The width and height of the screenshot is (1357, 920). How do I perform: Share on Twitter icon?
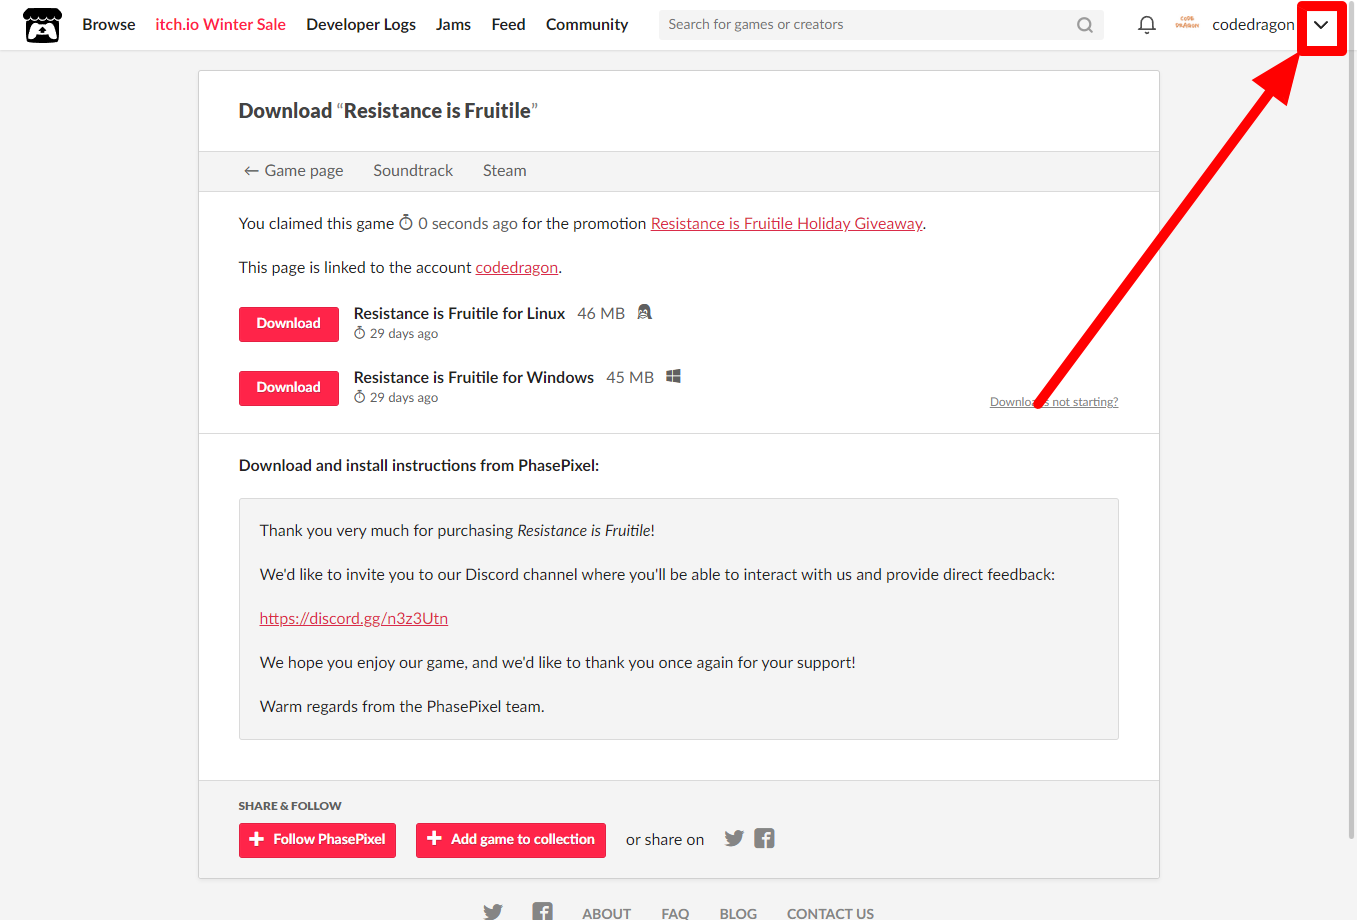click(734, 839)
